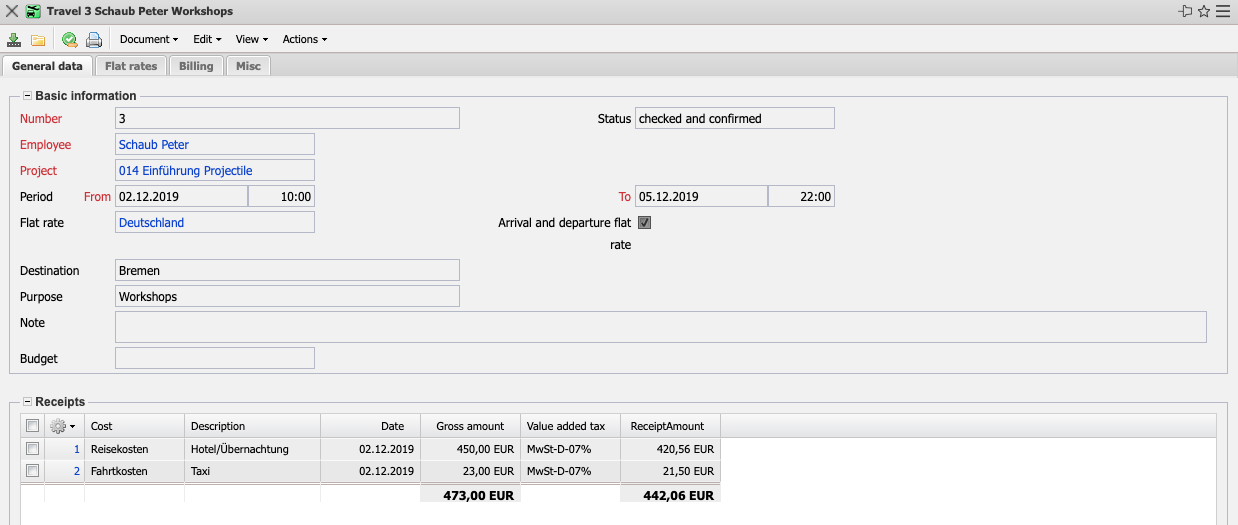Follow the 014 Einführung Projectile project link
1238x525 pixels.
tap(185, 171)
